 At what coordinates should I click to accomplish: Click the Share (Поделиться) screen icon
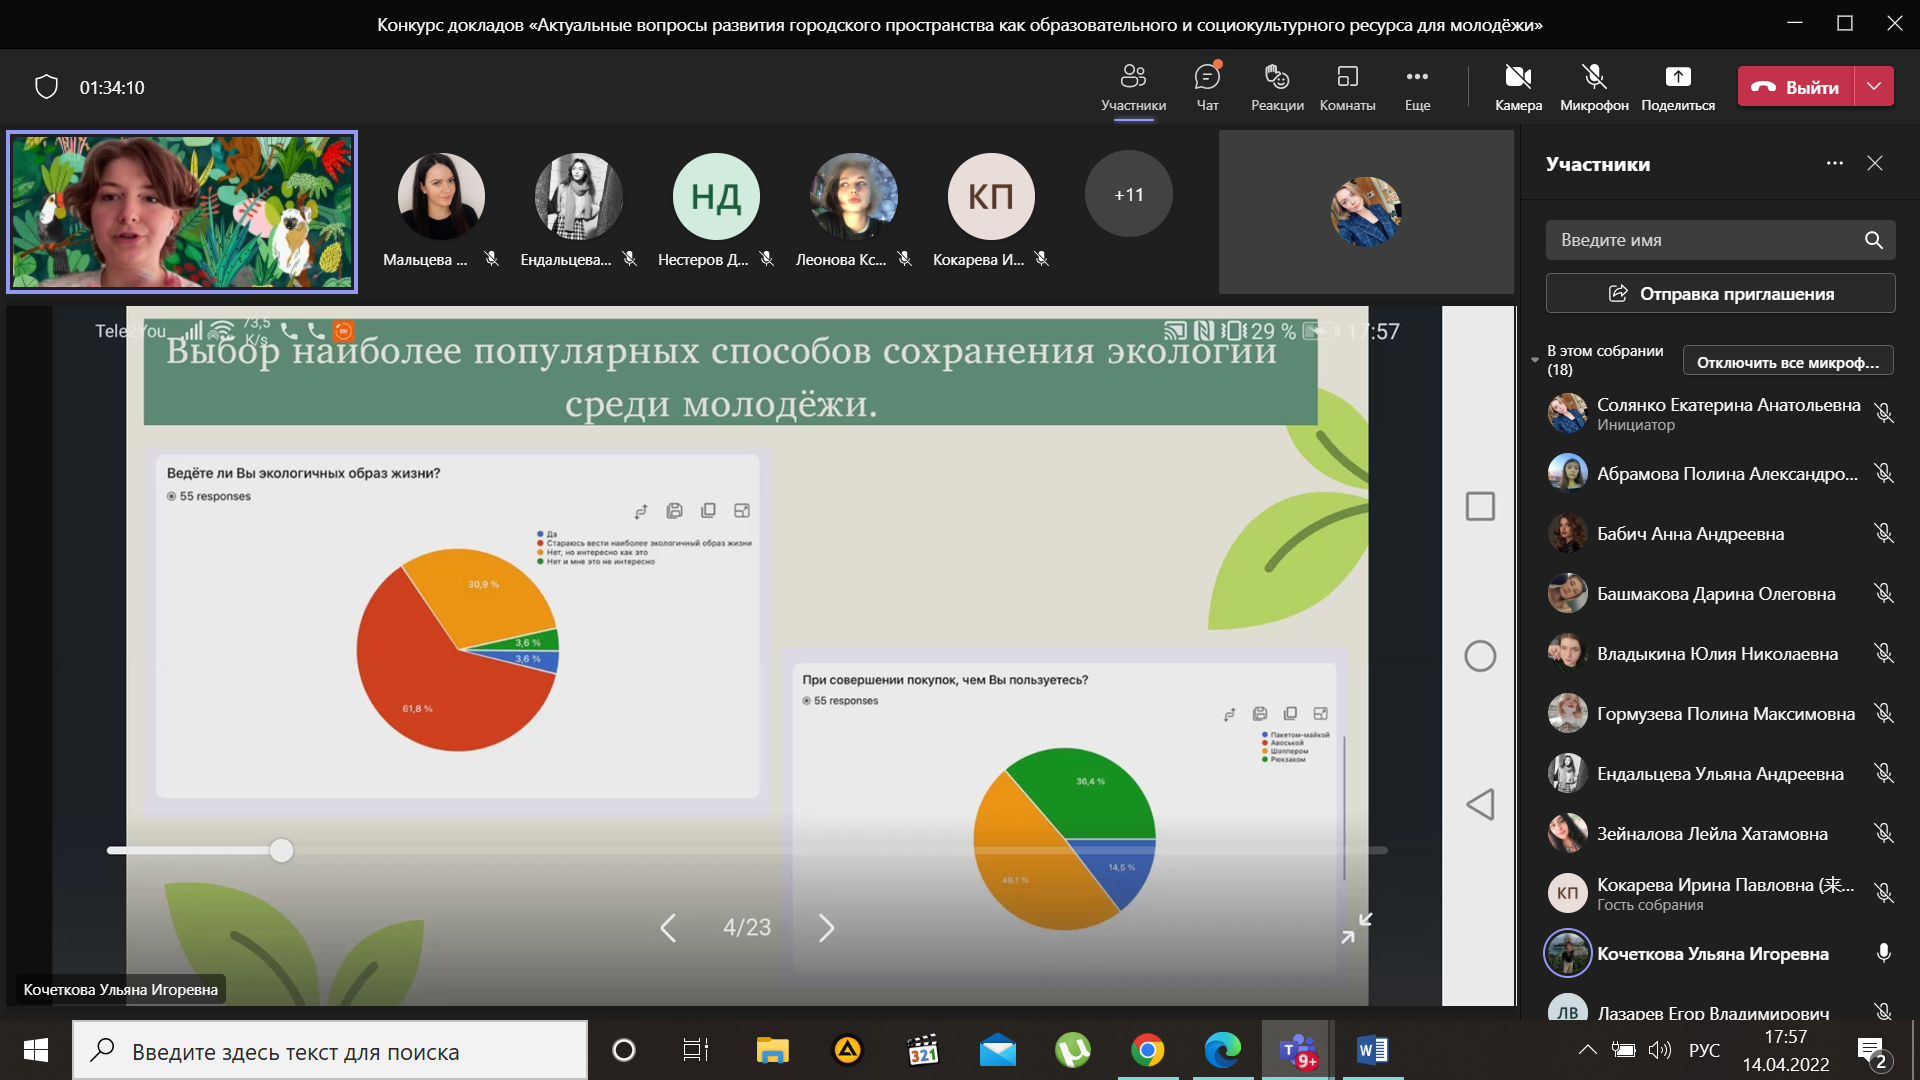point(1677,78)
